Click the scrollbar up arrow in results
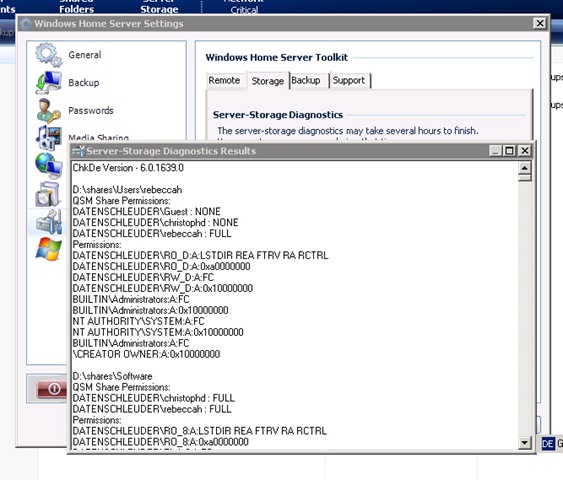Screen dimensions: 563x480 (525, 168)
